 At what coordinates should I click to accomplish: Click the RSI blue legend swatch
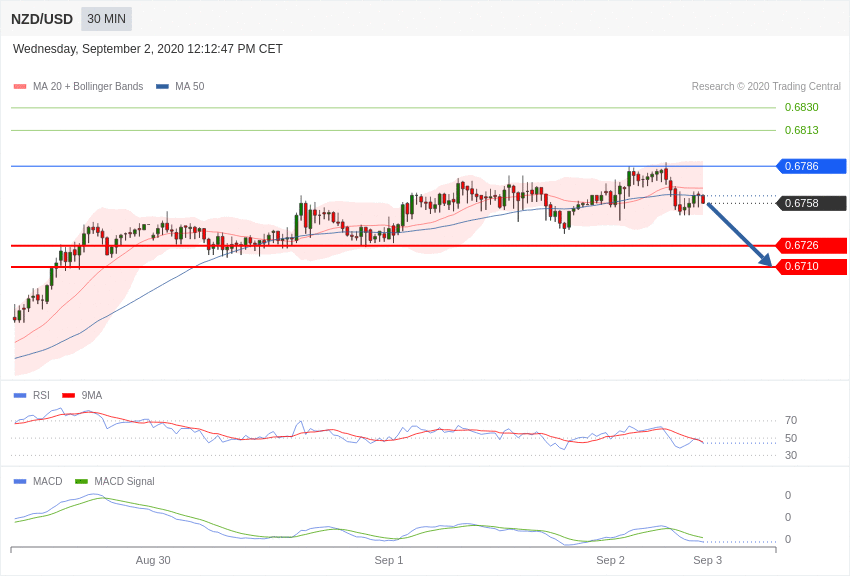pyautogui.click(x=20, y=396)
